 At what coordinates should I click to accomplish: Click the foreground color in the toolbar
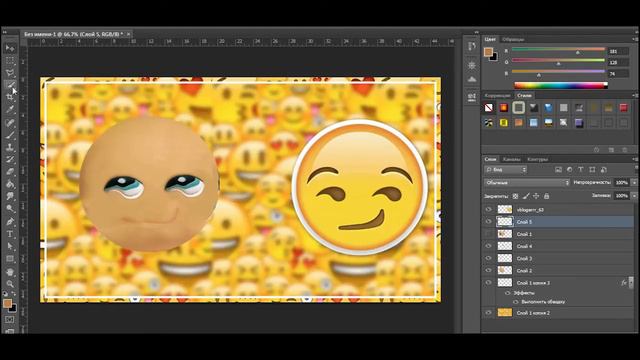coord(7,303)
